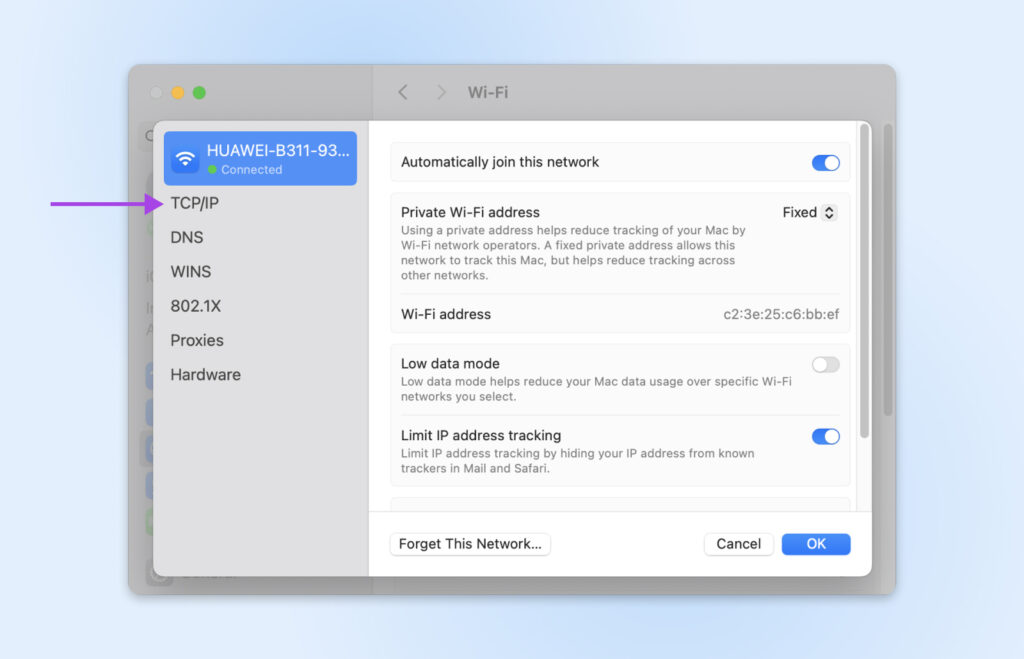Viewport: 1024px width, 659px height.
Task: Open the TCP/IP section
Action: point(194,203)
